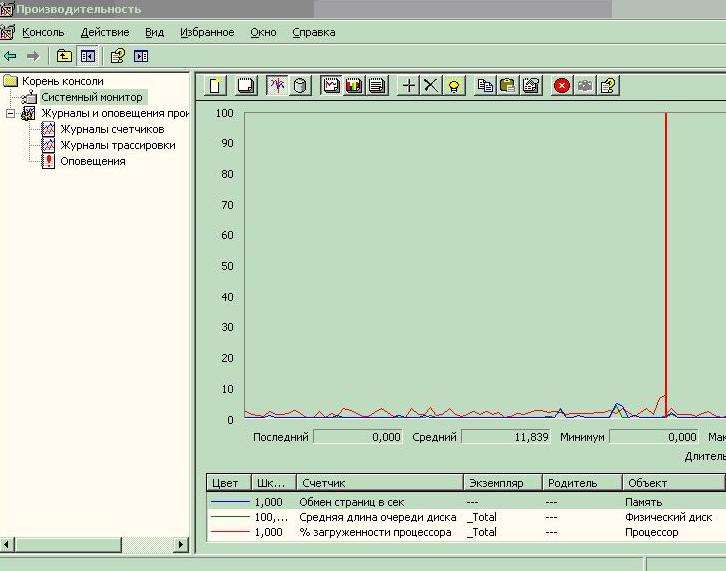The width and height of the screenshot is (726, 571).
Task: Open the Действие menu
Action: [x=105, y=32]
